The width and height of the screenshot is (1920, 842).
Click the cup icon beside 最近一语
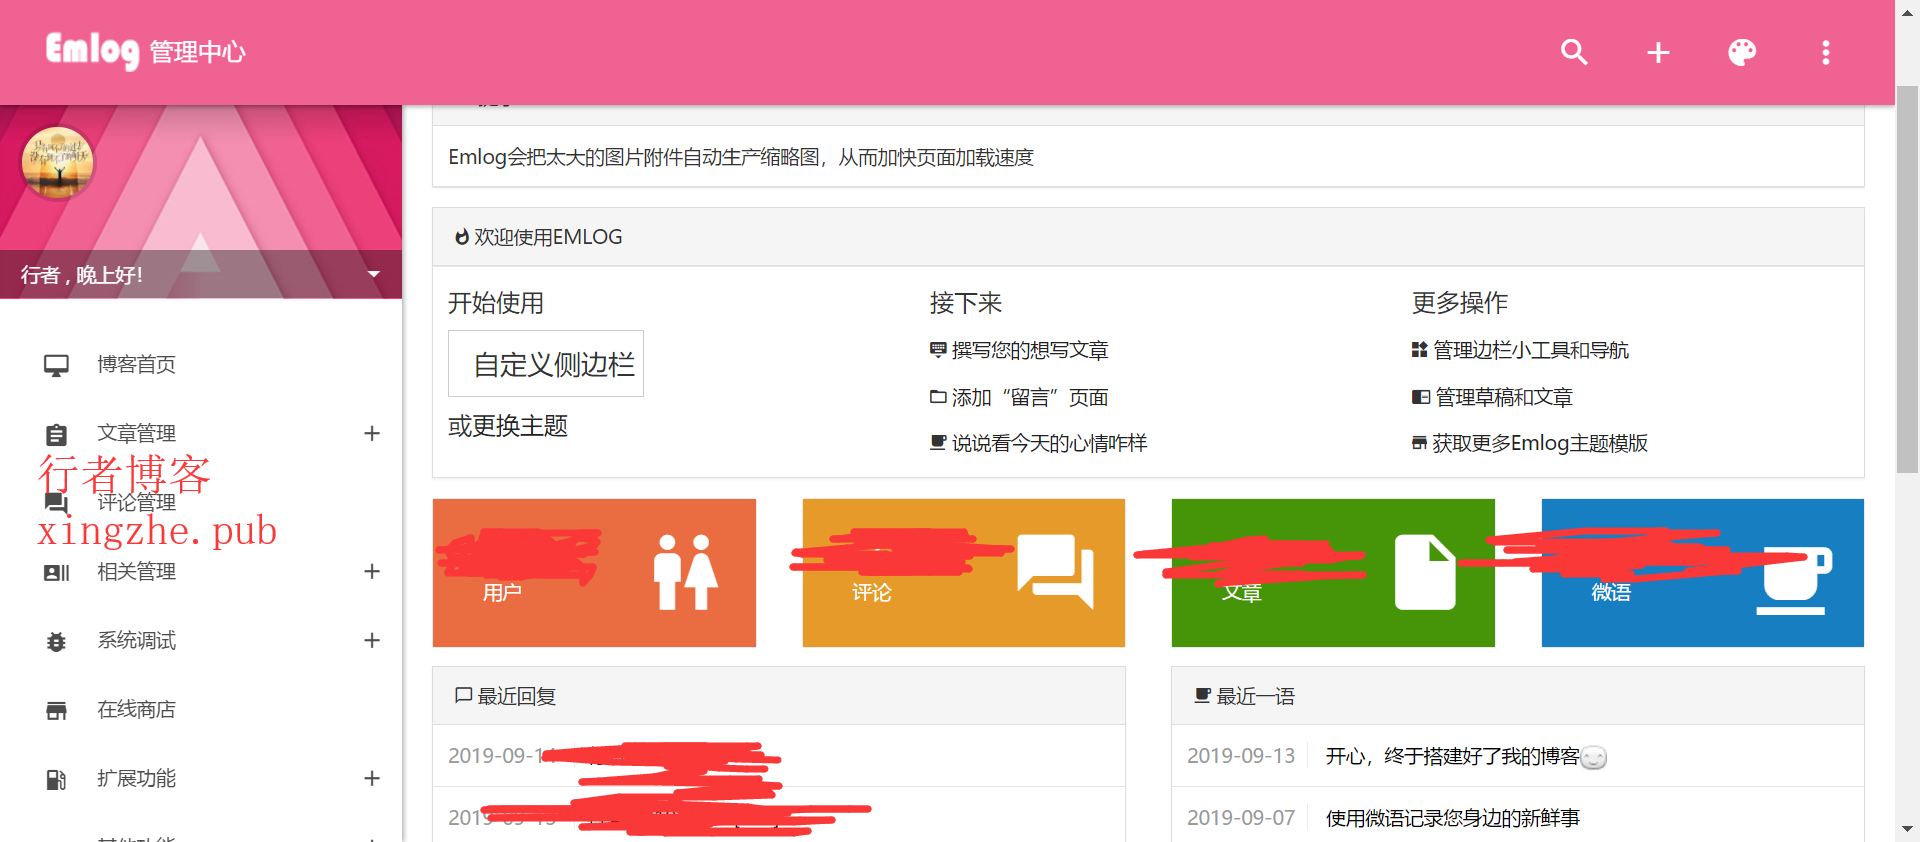pos(1203,695)
